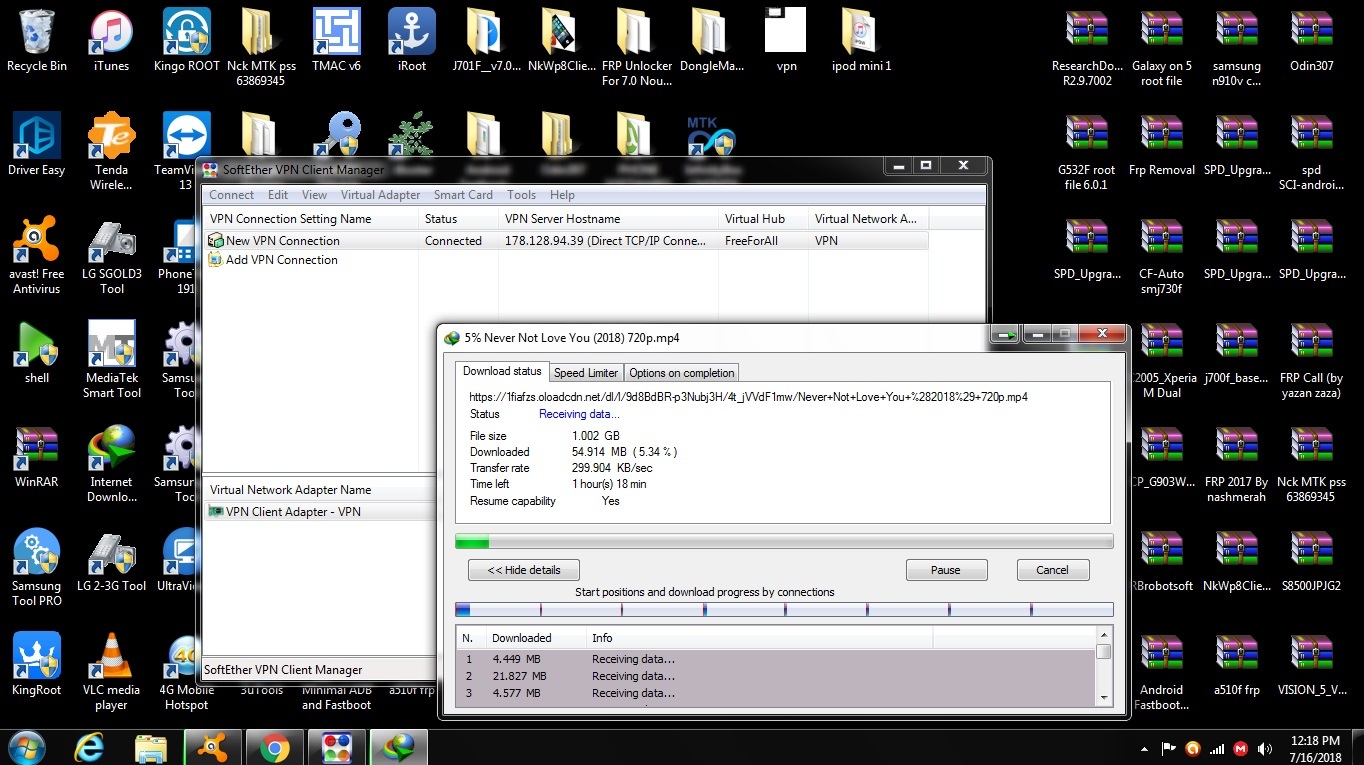Switch to the Speed Limiter tab
Image resolution: width=1364 pixels, height=765 pixels.
(x=586, y=373)
